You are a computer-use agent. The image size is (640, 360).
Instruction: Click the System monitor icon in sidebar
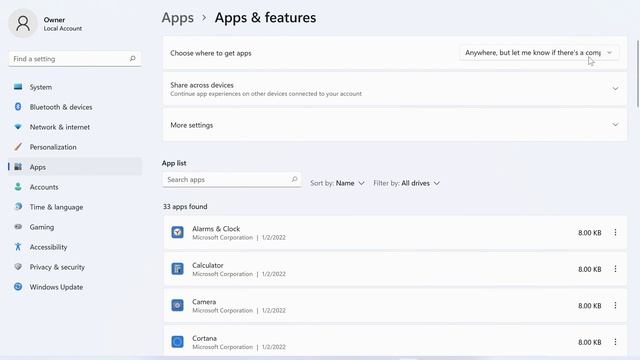[x=18, y=87]
